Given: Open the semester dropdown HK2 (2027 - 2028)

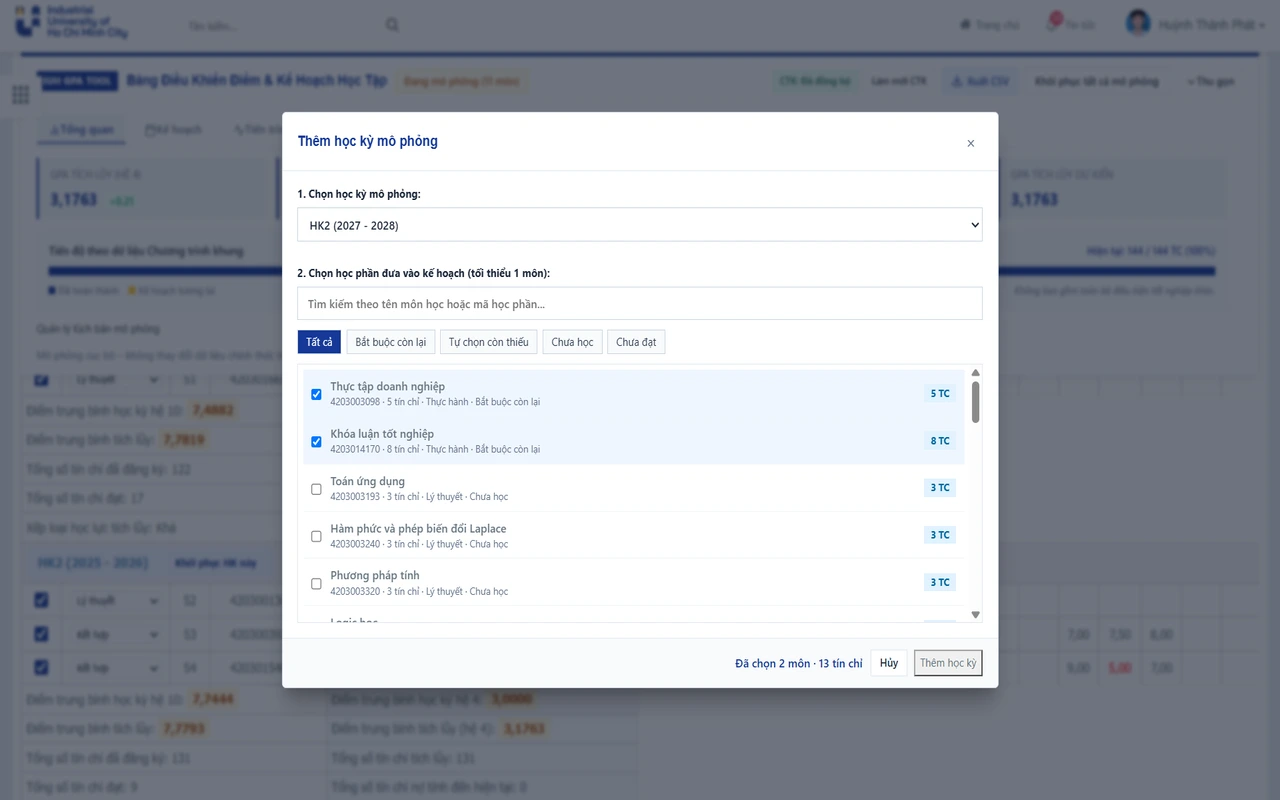Looking at the screenshot, I should [640, 225].
